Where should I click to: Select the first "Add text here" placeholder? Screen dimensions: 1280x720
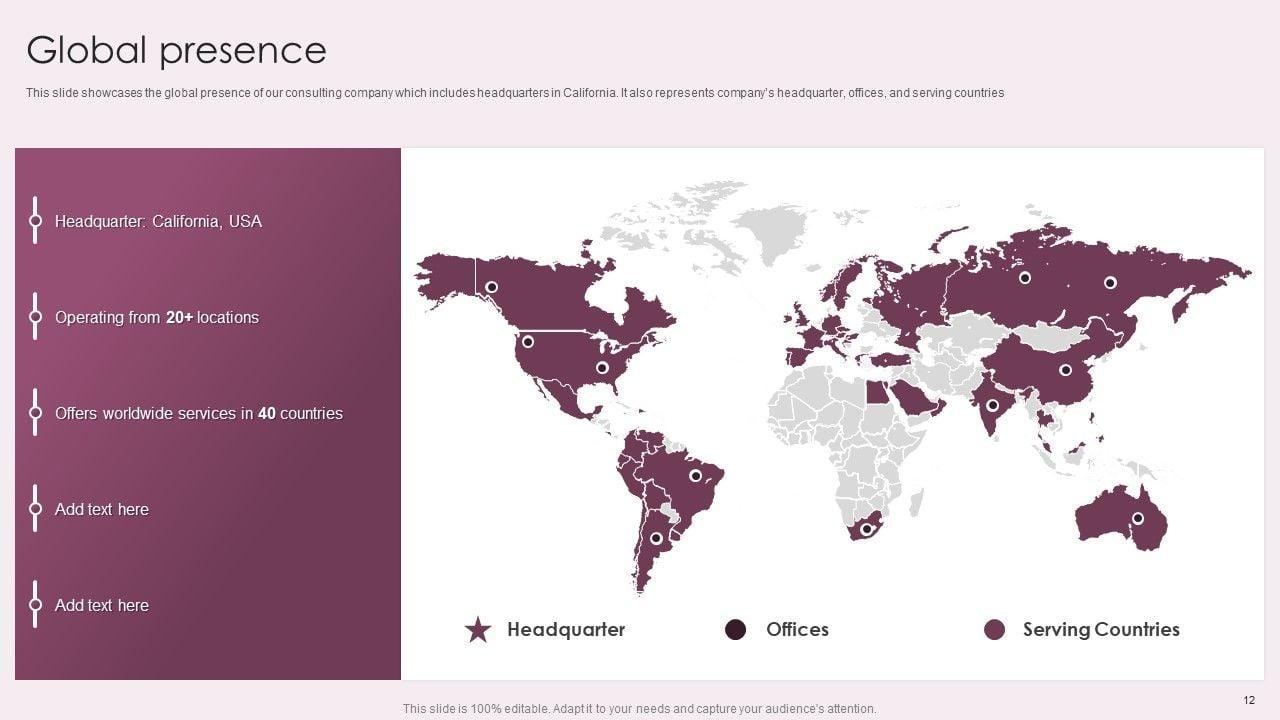[101, 509]
